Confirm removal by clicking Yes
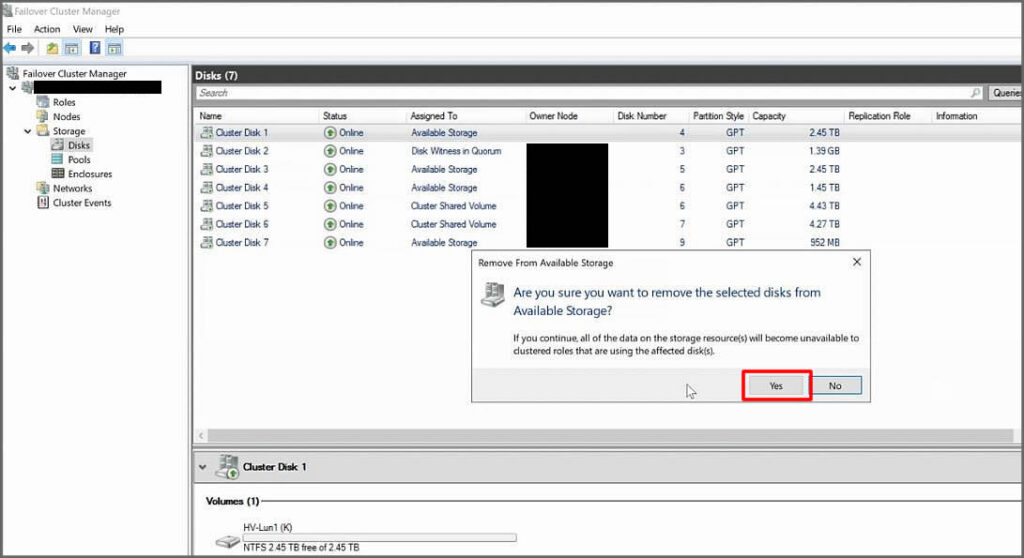The height and width of the screenshot is (558, 1024). [776, 386]
